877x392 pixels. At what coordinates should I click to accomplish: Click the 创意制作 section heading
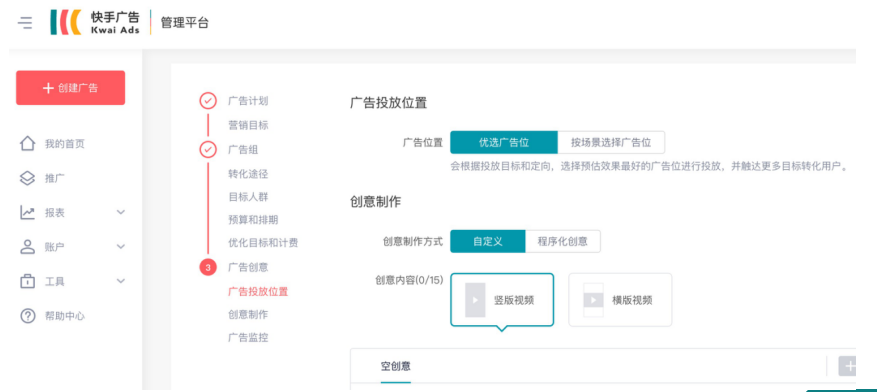click(375, 202)
